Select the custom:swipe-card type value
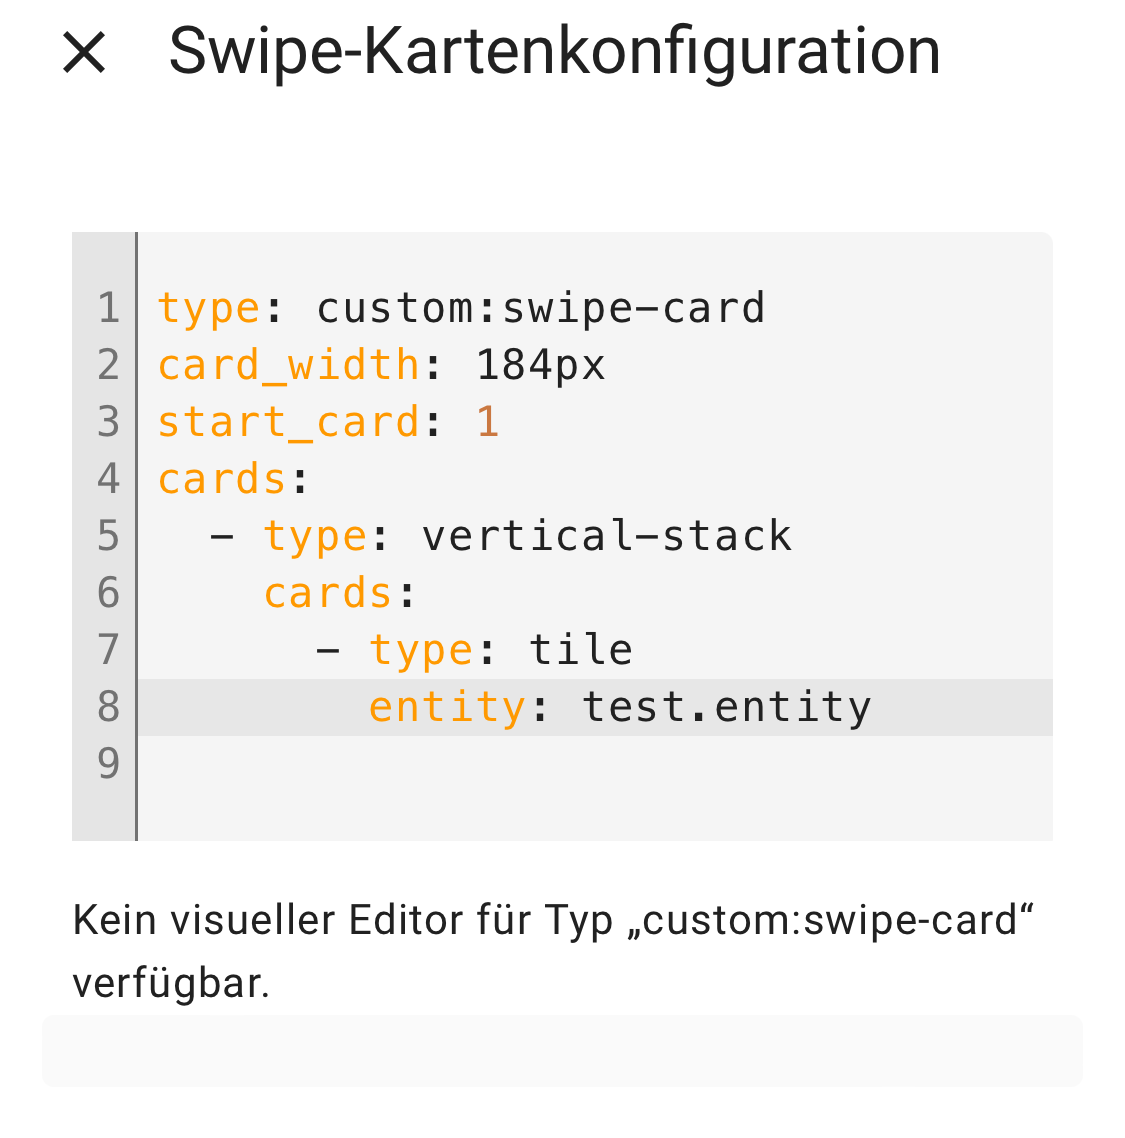Screen dimensions: 1125x1138 pos(540,307)
